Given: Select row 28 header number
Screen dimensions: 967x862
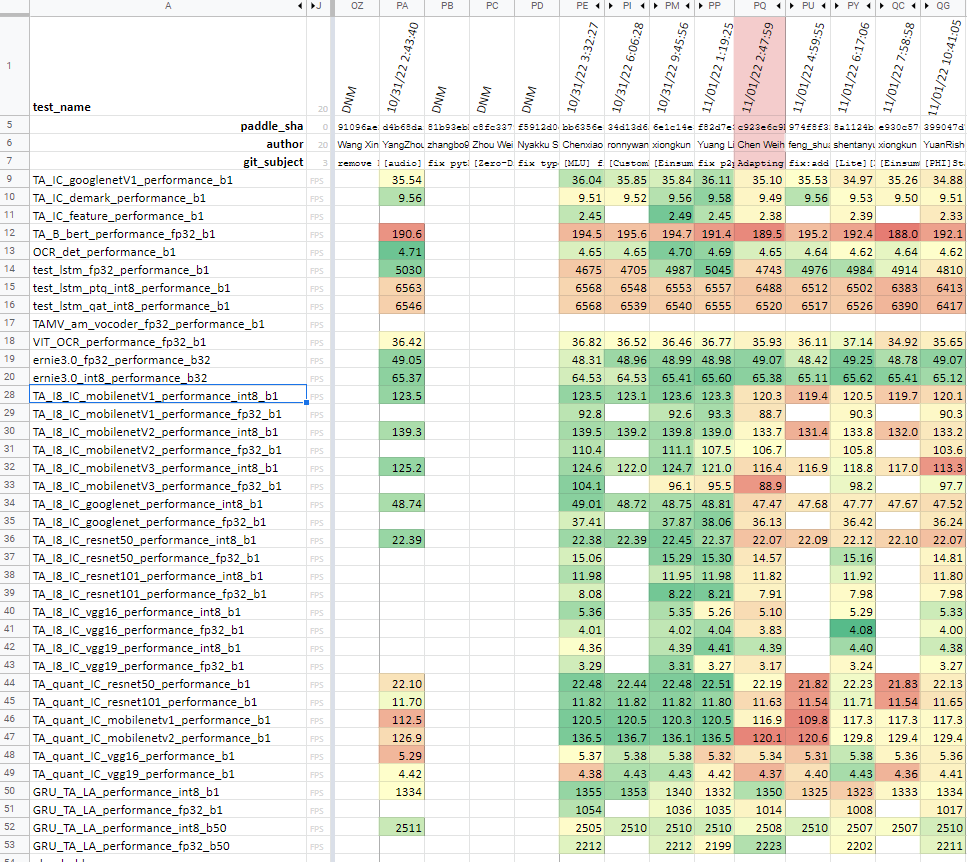Looking at the screenshot, I should [x=9, y=395].
